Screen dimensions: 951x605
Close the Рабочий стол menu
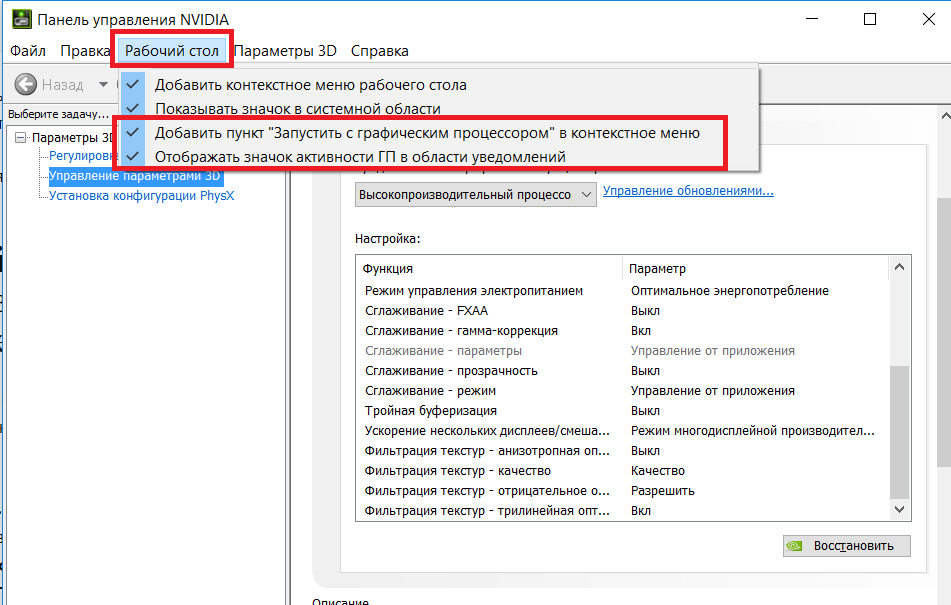tap(172, 51)
